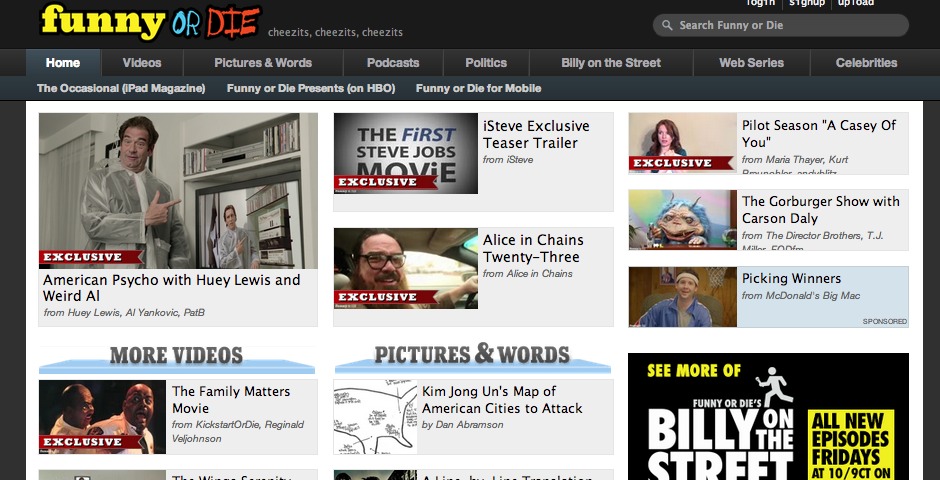Open the login link

coord(760,3)
